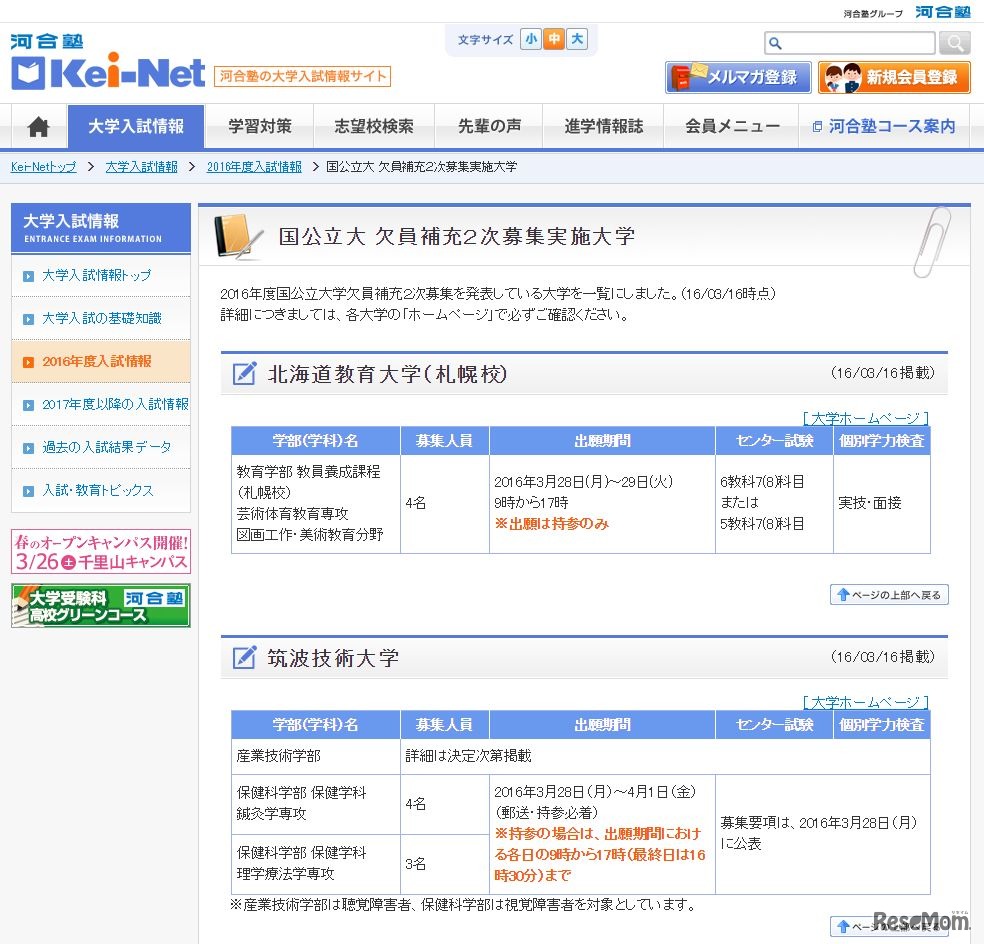Open 大学ホームページ link for 筑波技術大学
This screenshot has height=944, width=984.
click(x=866, y=702)
